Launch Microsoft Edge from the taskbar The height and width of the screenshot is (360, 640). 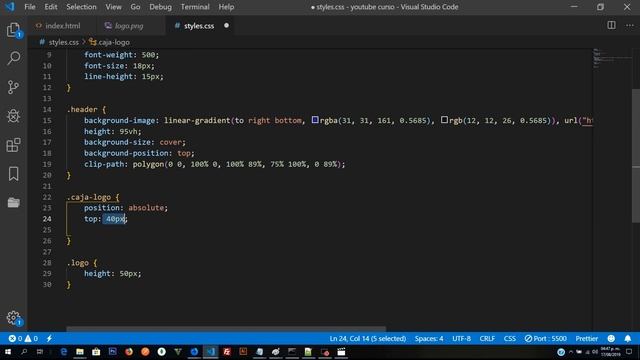pos(64,352)
